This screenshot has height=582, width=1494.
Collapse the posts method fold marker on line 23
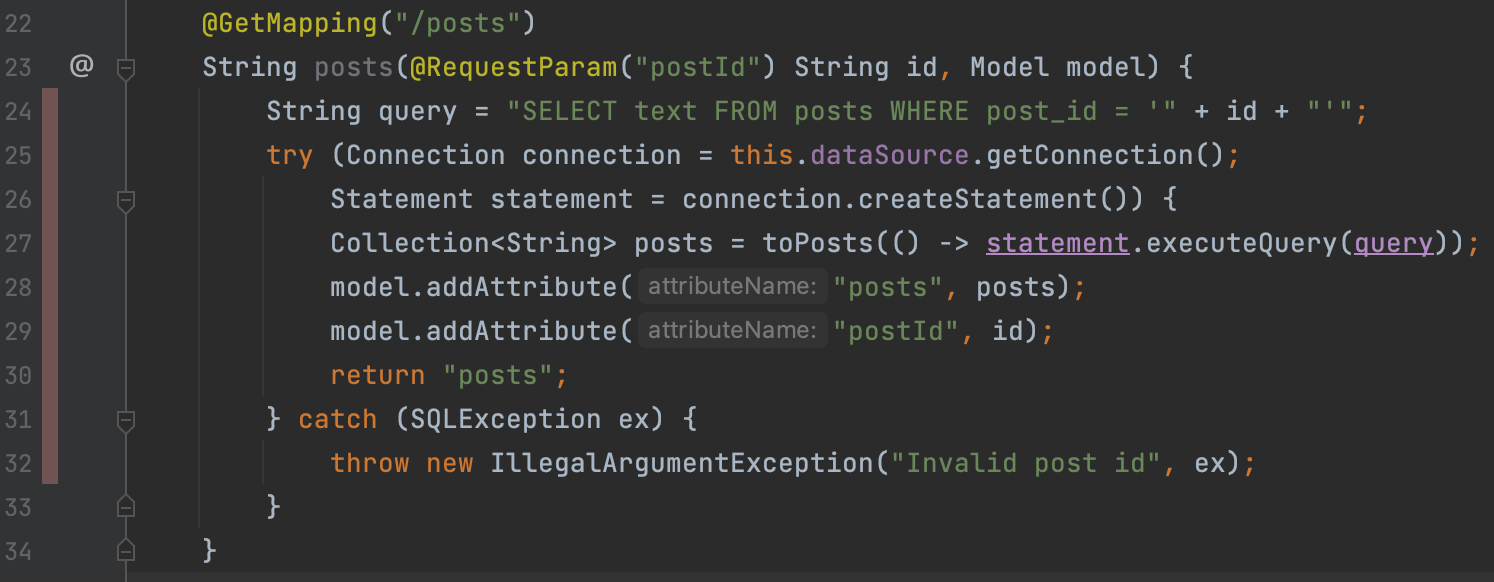click(126, 69)
